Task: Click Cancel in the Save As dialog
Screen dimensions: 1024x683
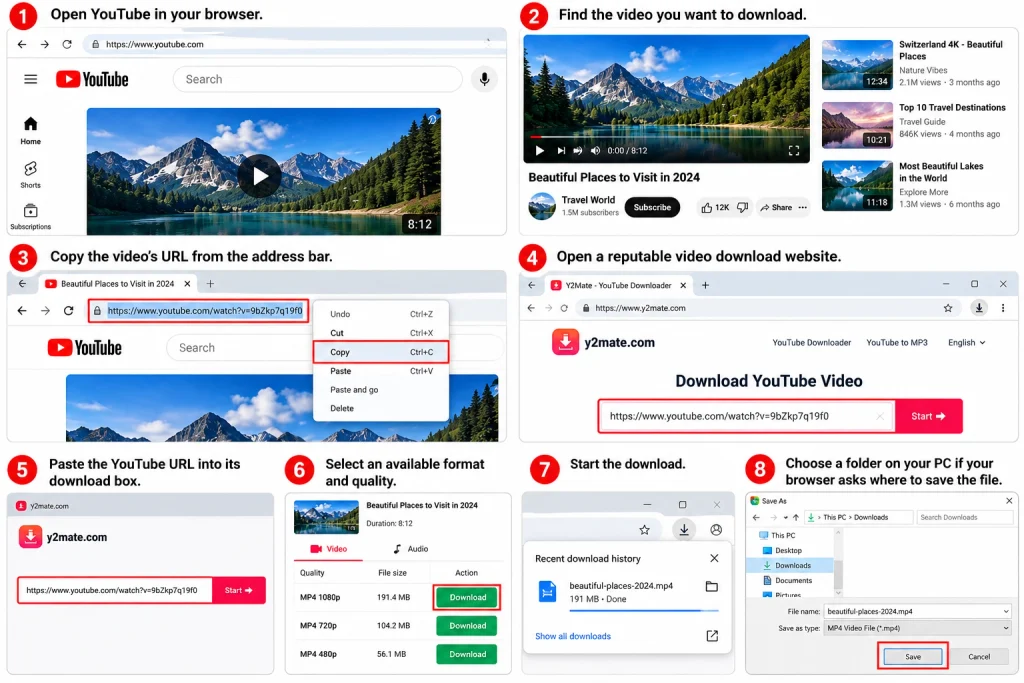Action: pos(979,657)
